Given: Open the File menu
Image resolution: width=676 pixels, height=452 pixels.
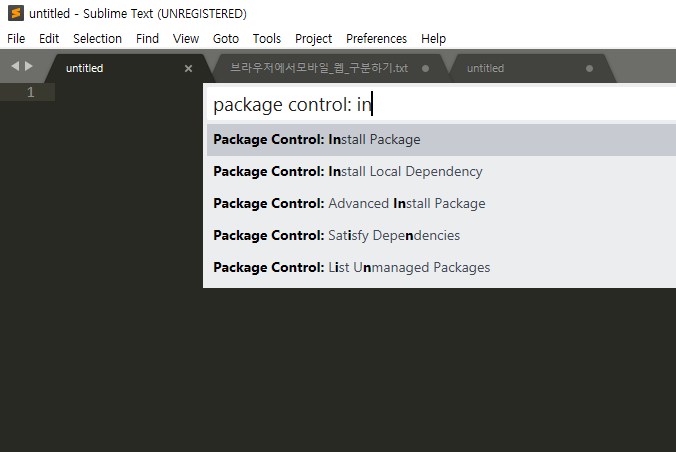Looking at the screenshot, I should coord(16,39).
